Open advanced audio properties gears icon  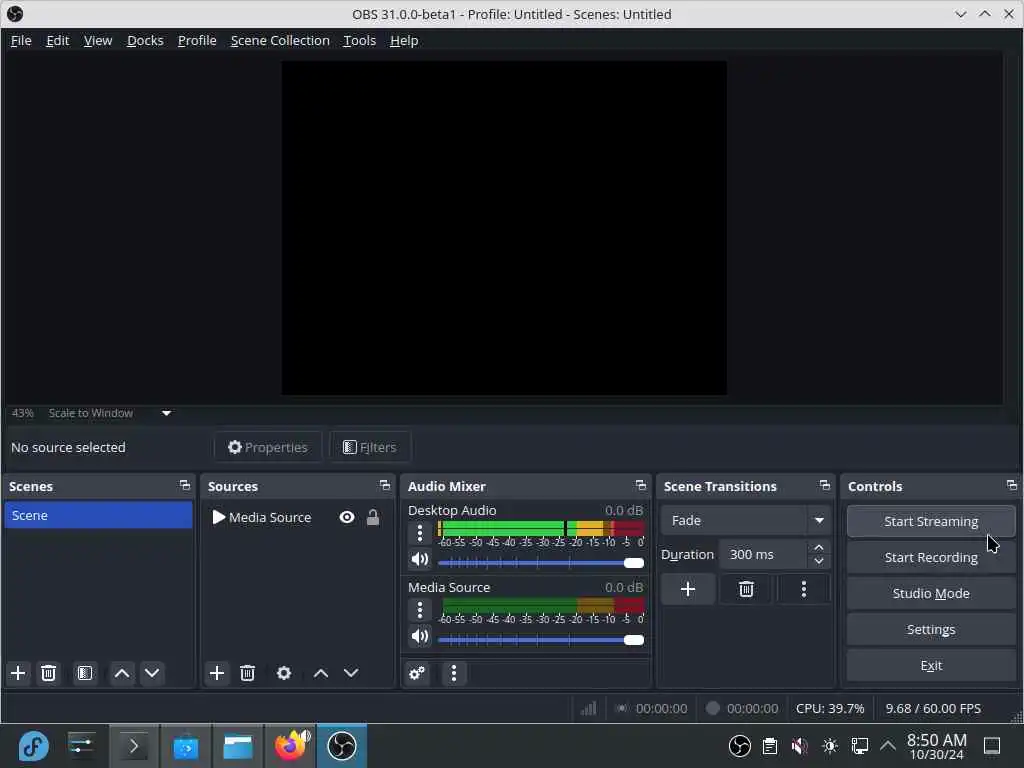(417, 673)
